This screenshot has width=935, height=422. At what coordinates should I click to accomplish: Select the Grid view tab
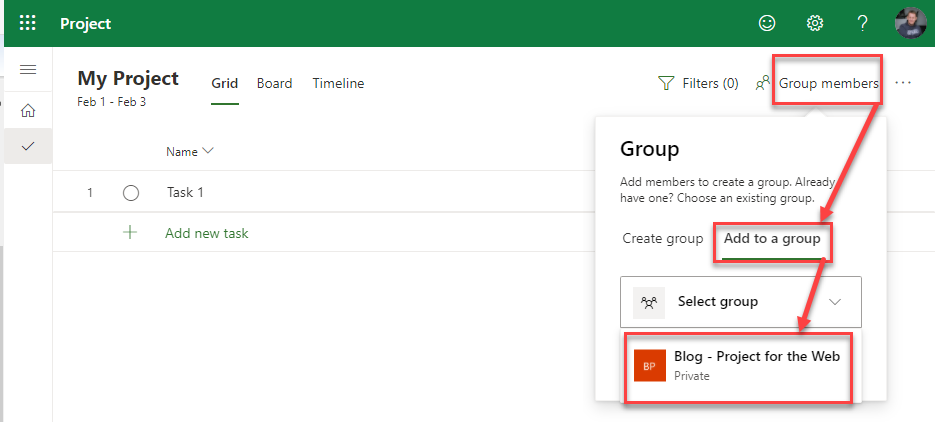pos(224,84)
